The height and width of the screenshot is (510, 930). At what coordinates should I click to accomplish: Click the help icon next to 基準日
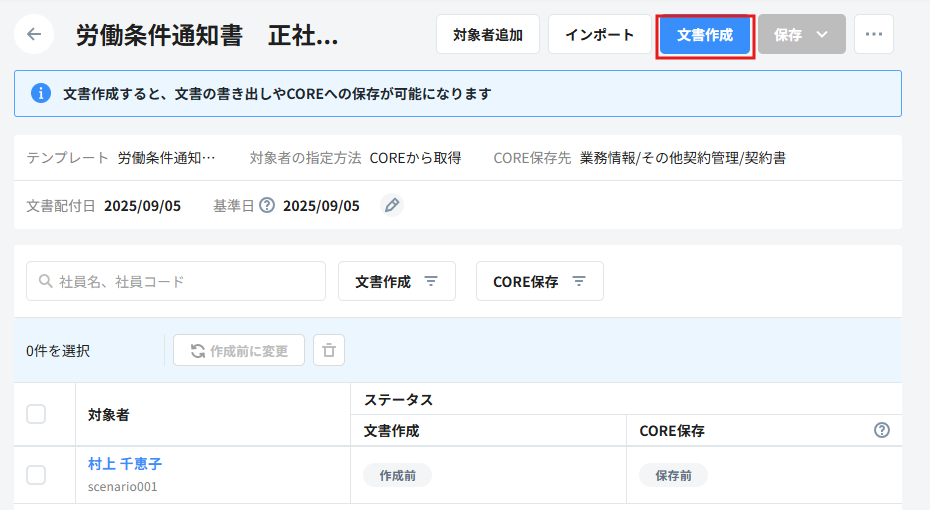pyautogui.click(x=267, y=206)
